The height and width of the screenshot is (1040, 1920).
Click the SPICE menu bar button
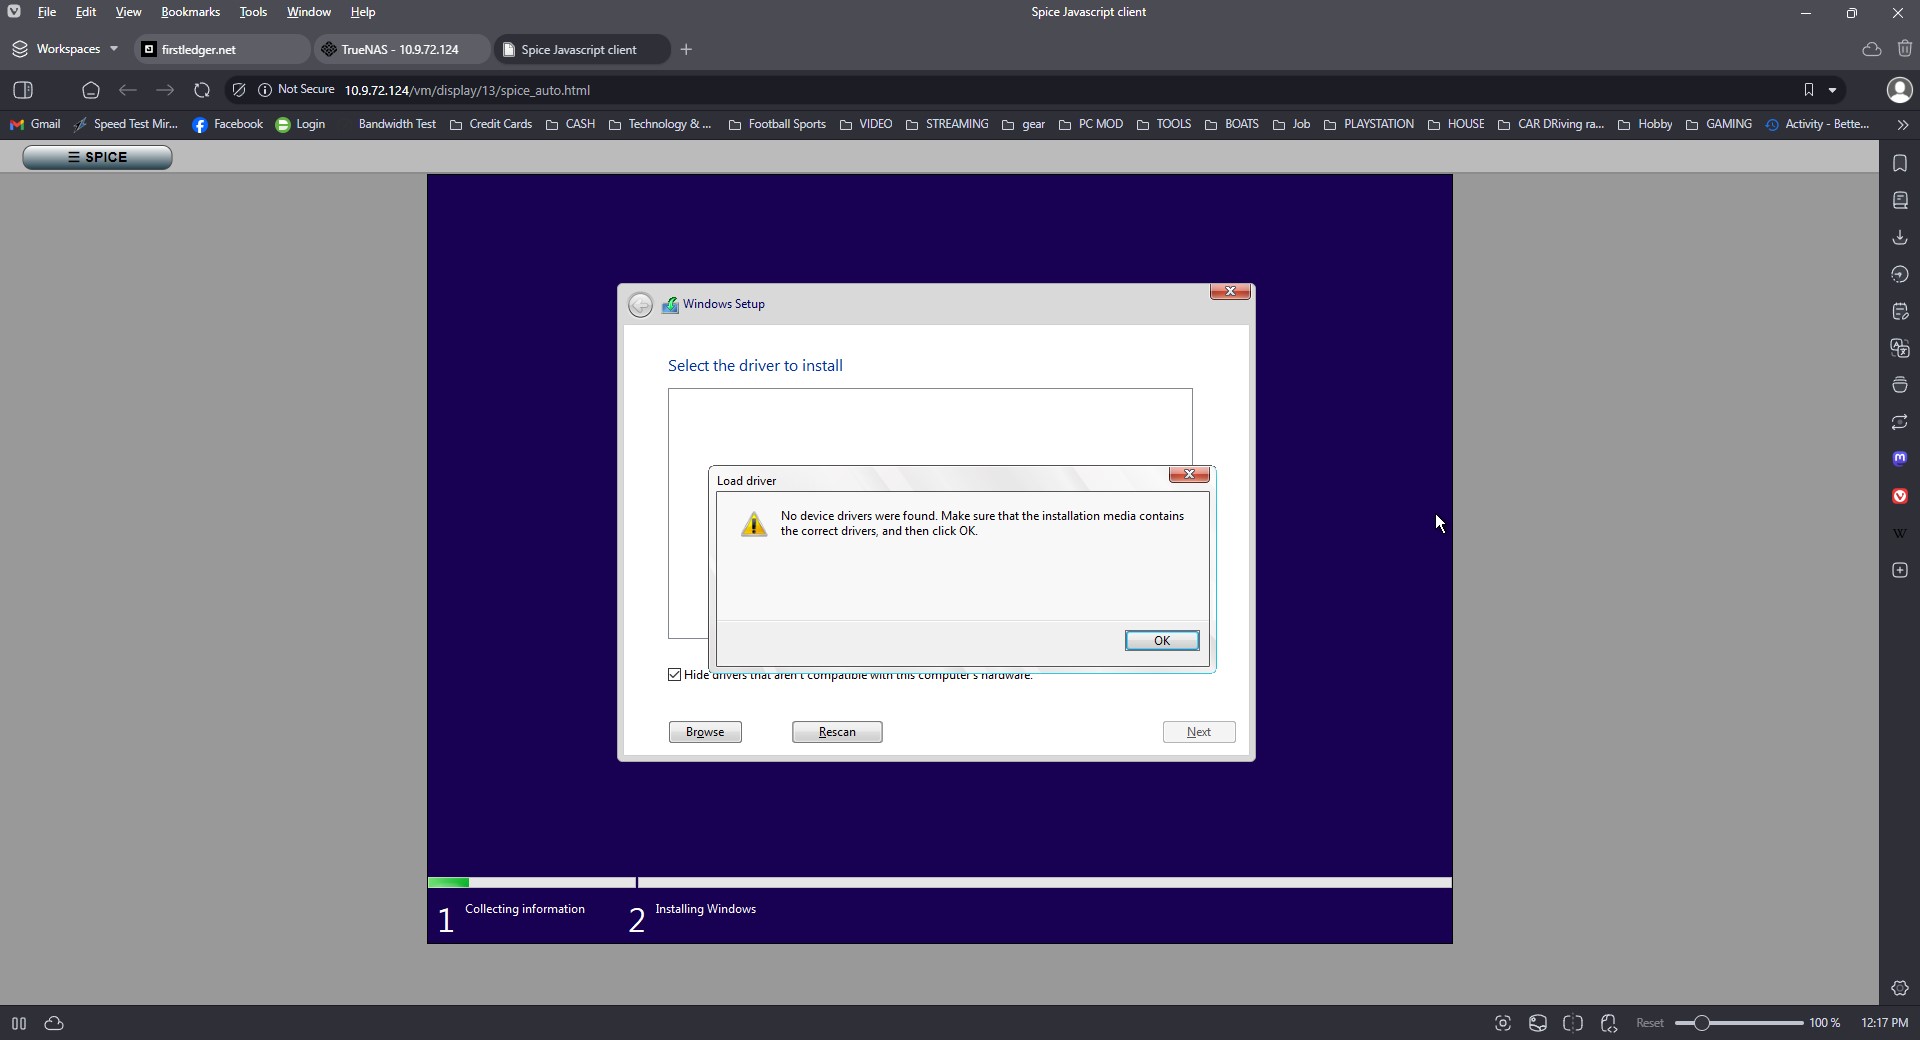97,157
